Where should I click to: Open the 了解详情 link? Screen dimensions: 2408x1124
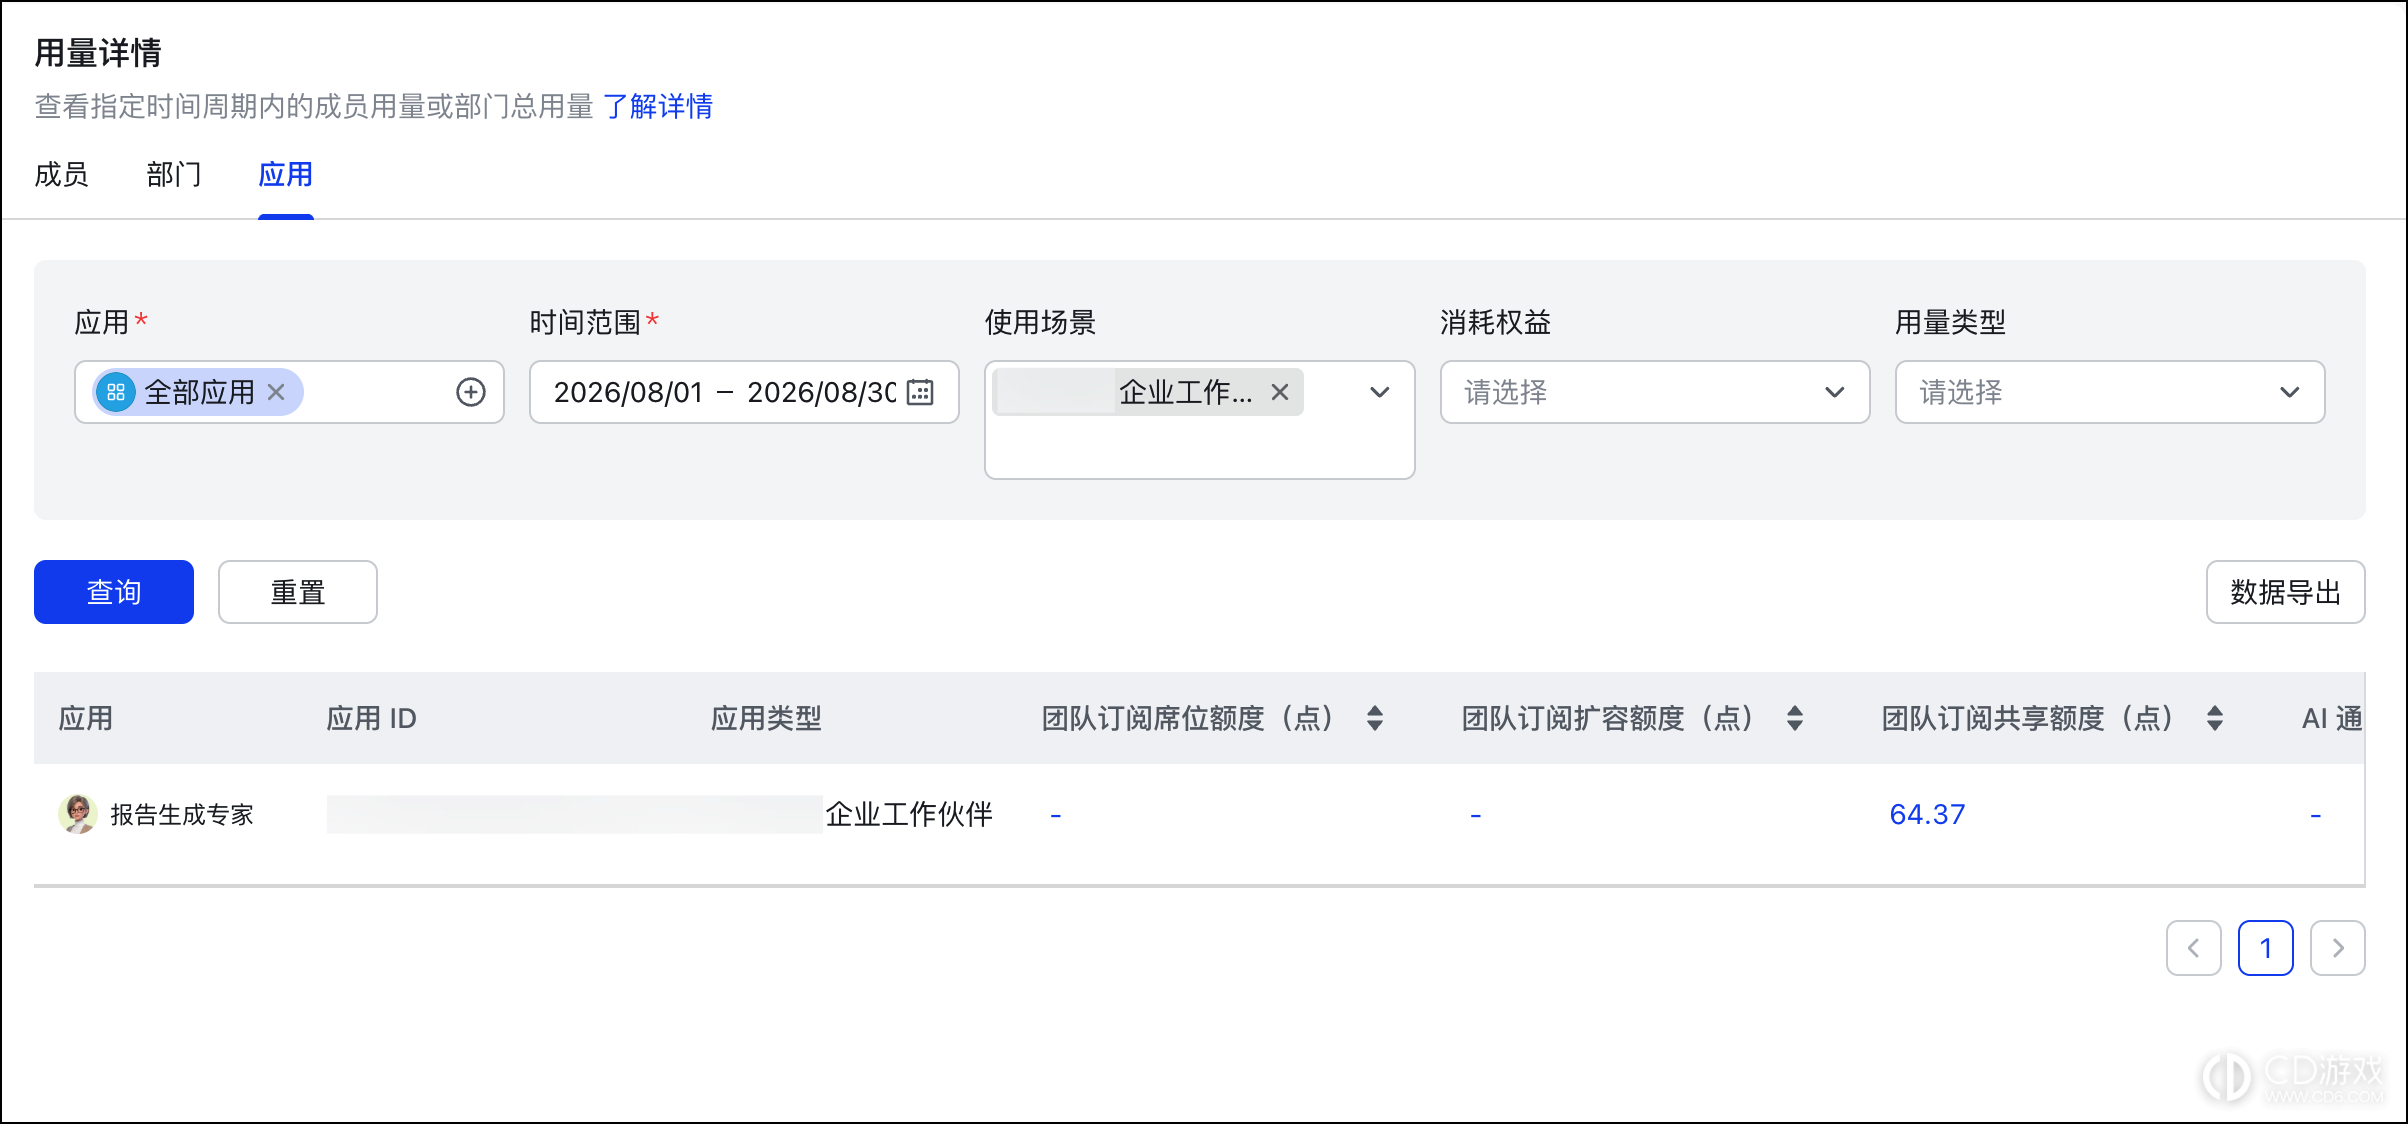658,106
